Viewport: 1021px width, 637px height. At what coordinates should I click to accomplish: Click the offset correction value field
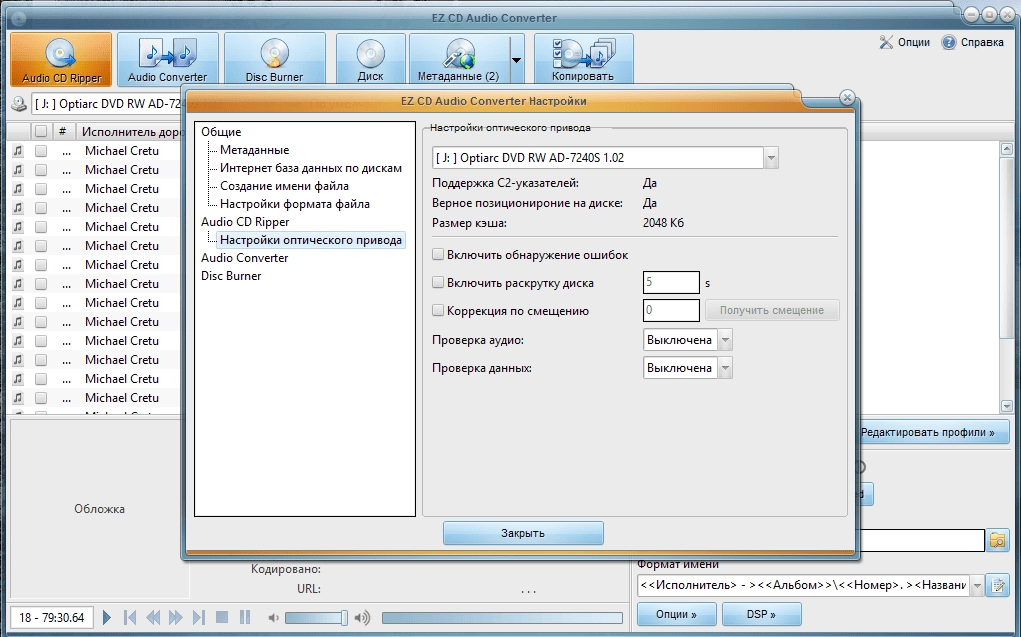tap(671, 310)
